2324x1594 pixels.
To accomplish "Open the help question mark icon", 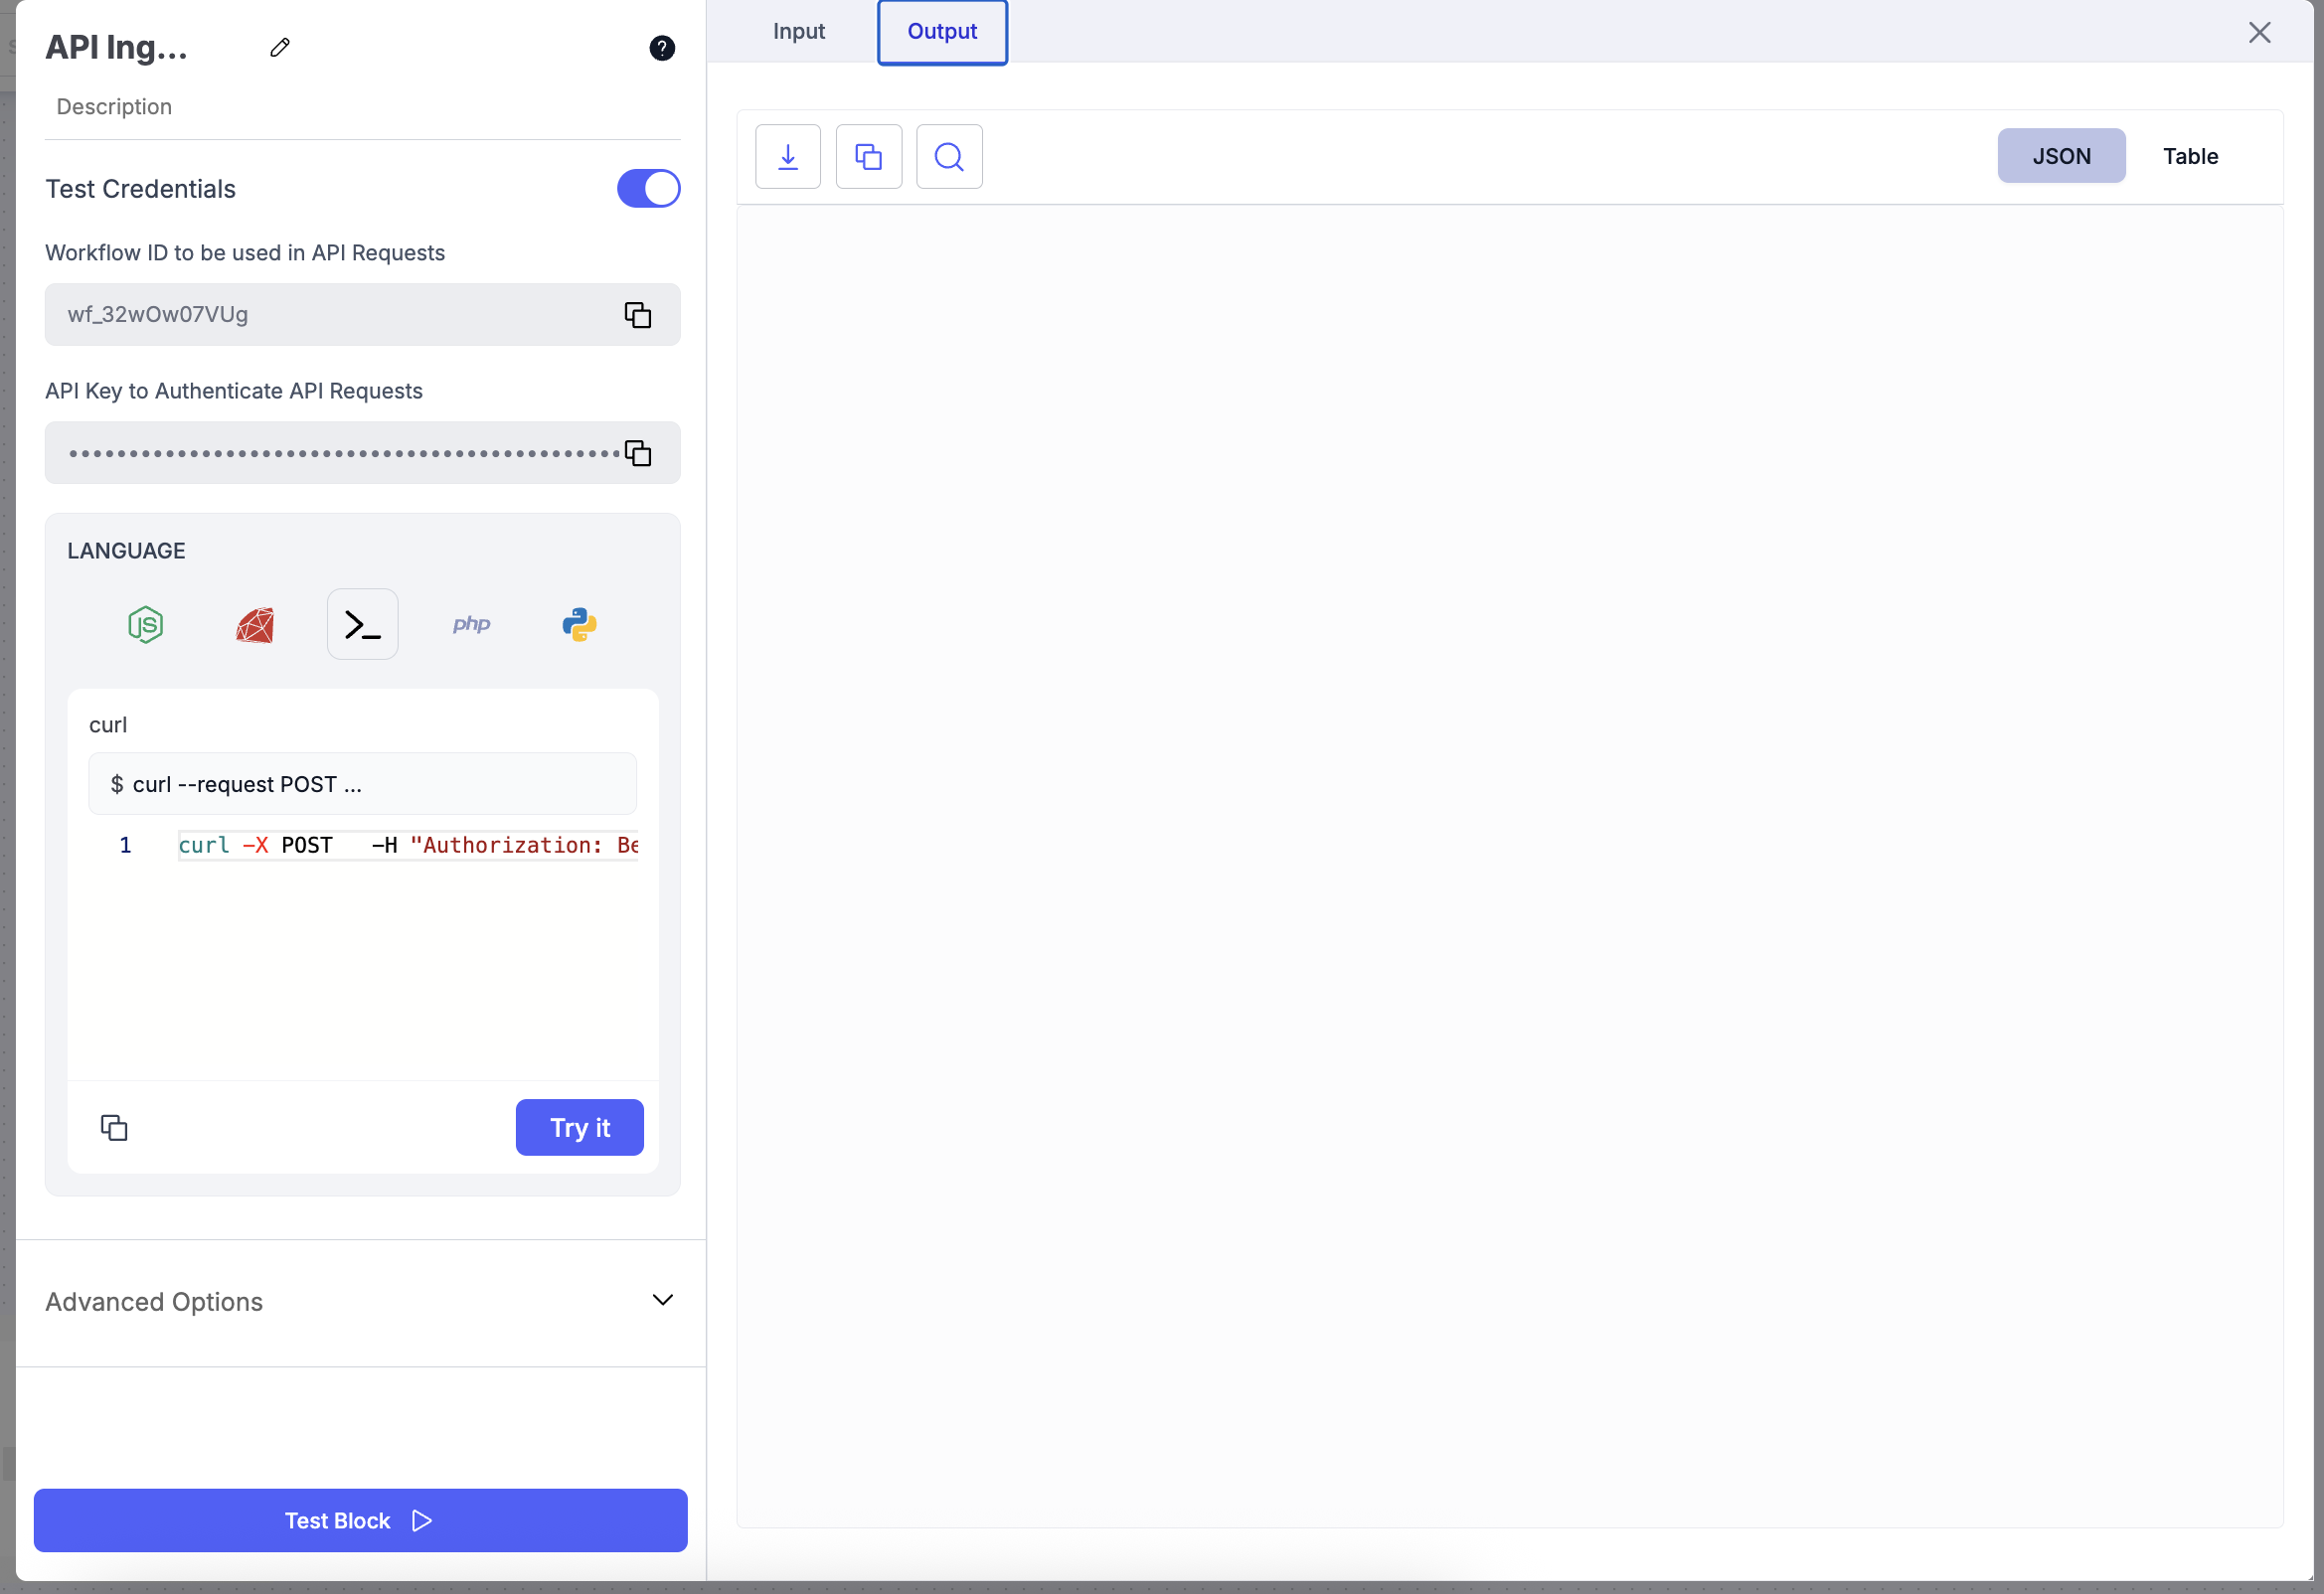I will [x=661, y=48].
